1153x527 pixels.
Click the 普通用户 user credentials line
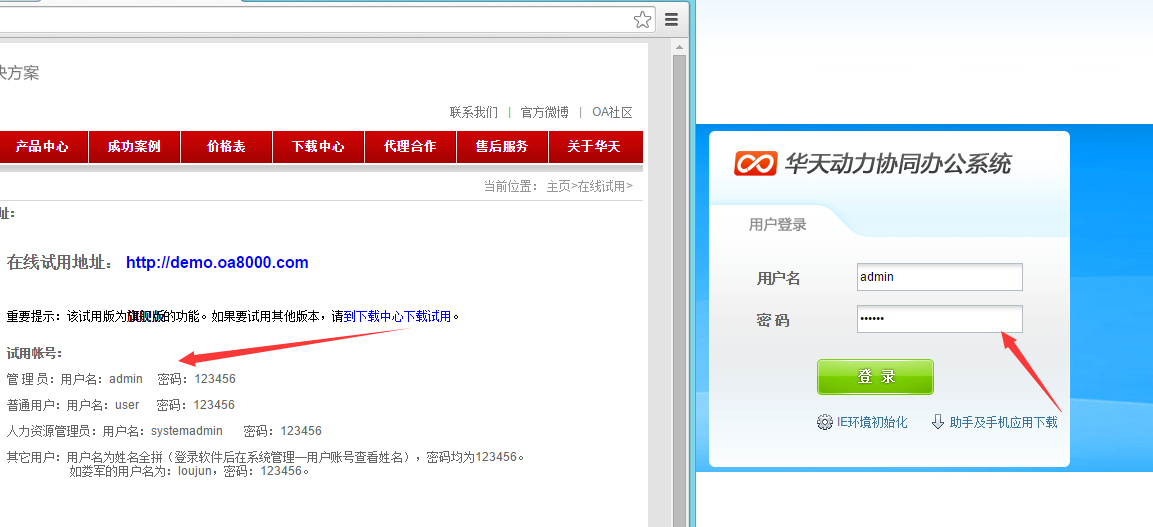coord(121,405)
